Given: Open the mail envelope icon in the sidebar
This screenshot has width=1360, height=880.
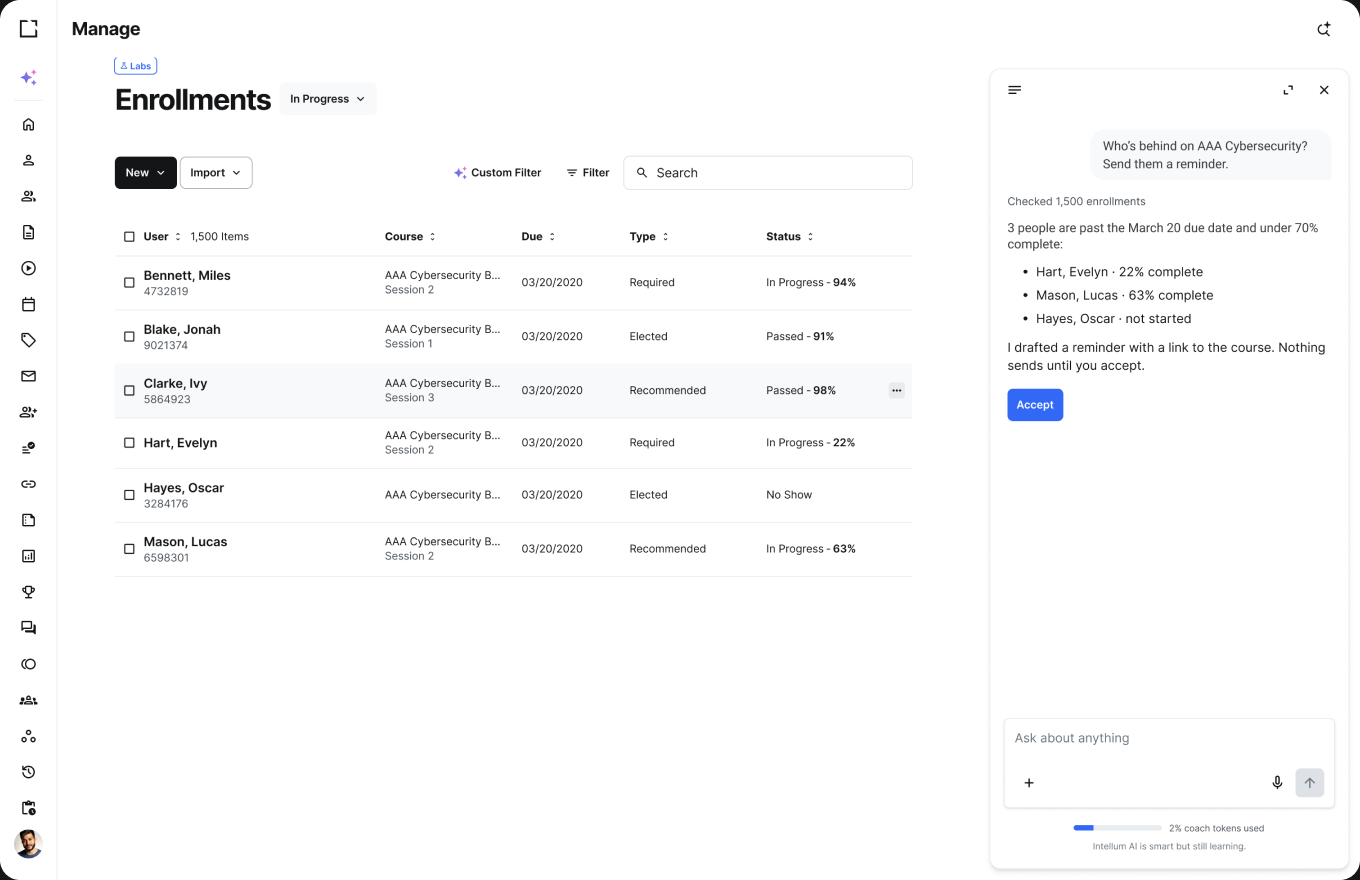Looking at the screenshot, I should (x=28, y=376).
